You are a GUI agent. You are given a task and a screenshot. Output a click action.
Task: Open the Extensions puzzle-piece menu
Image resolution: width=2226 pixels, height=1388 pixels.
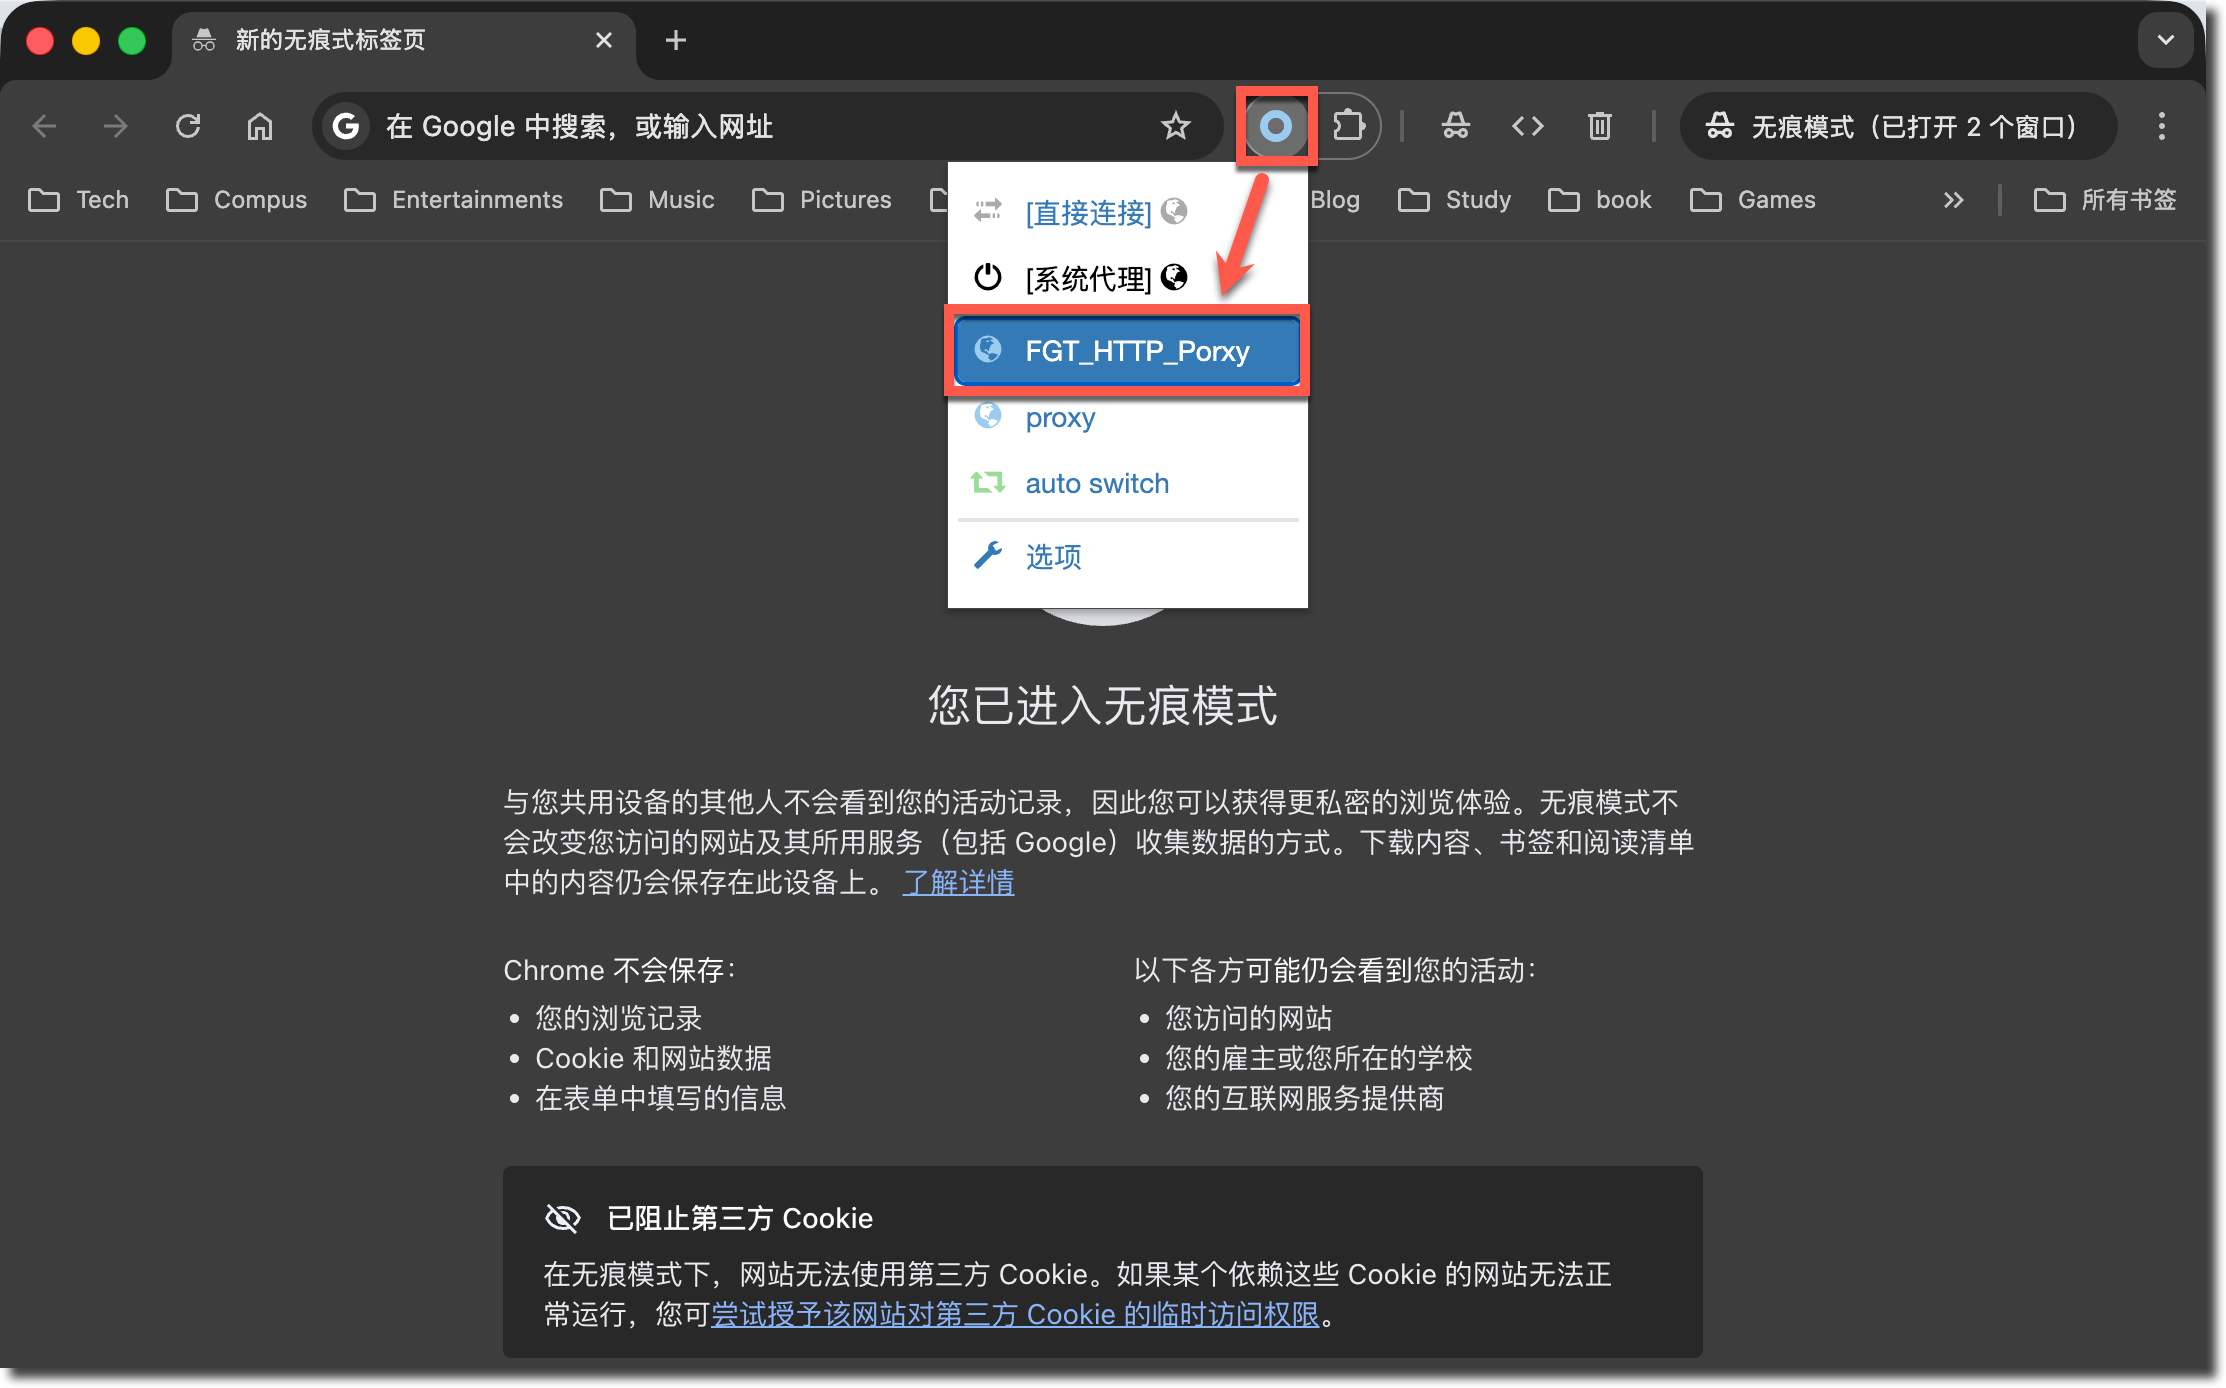click(1348, 126)
